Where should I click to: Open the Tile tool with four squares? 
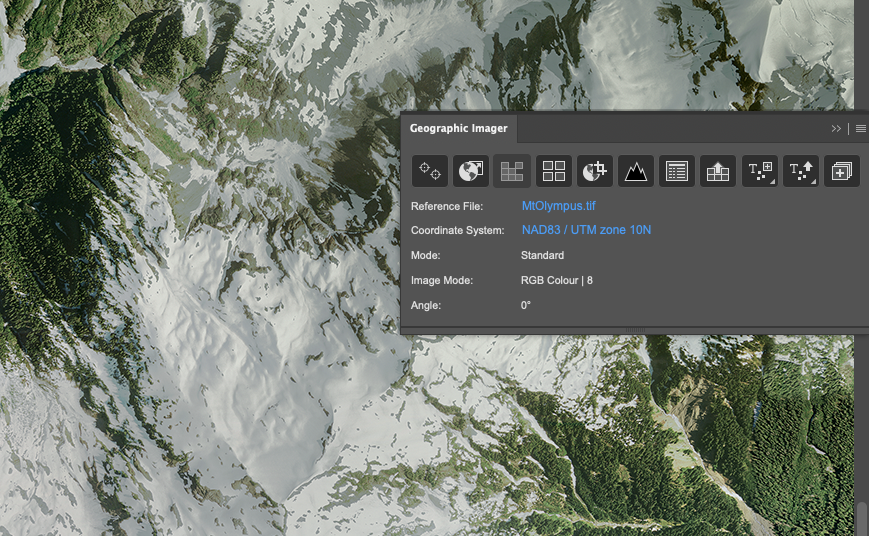[553, 171]
